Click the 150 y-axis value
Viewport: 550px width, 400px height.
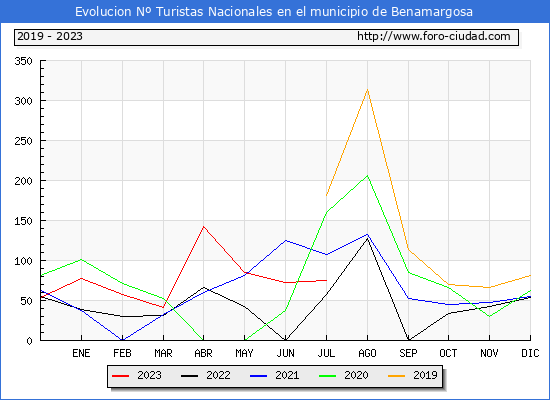coord(23,221)
